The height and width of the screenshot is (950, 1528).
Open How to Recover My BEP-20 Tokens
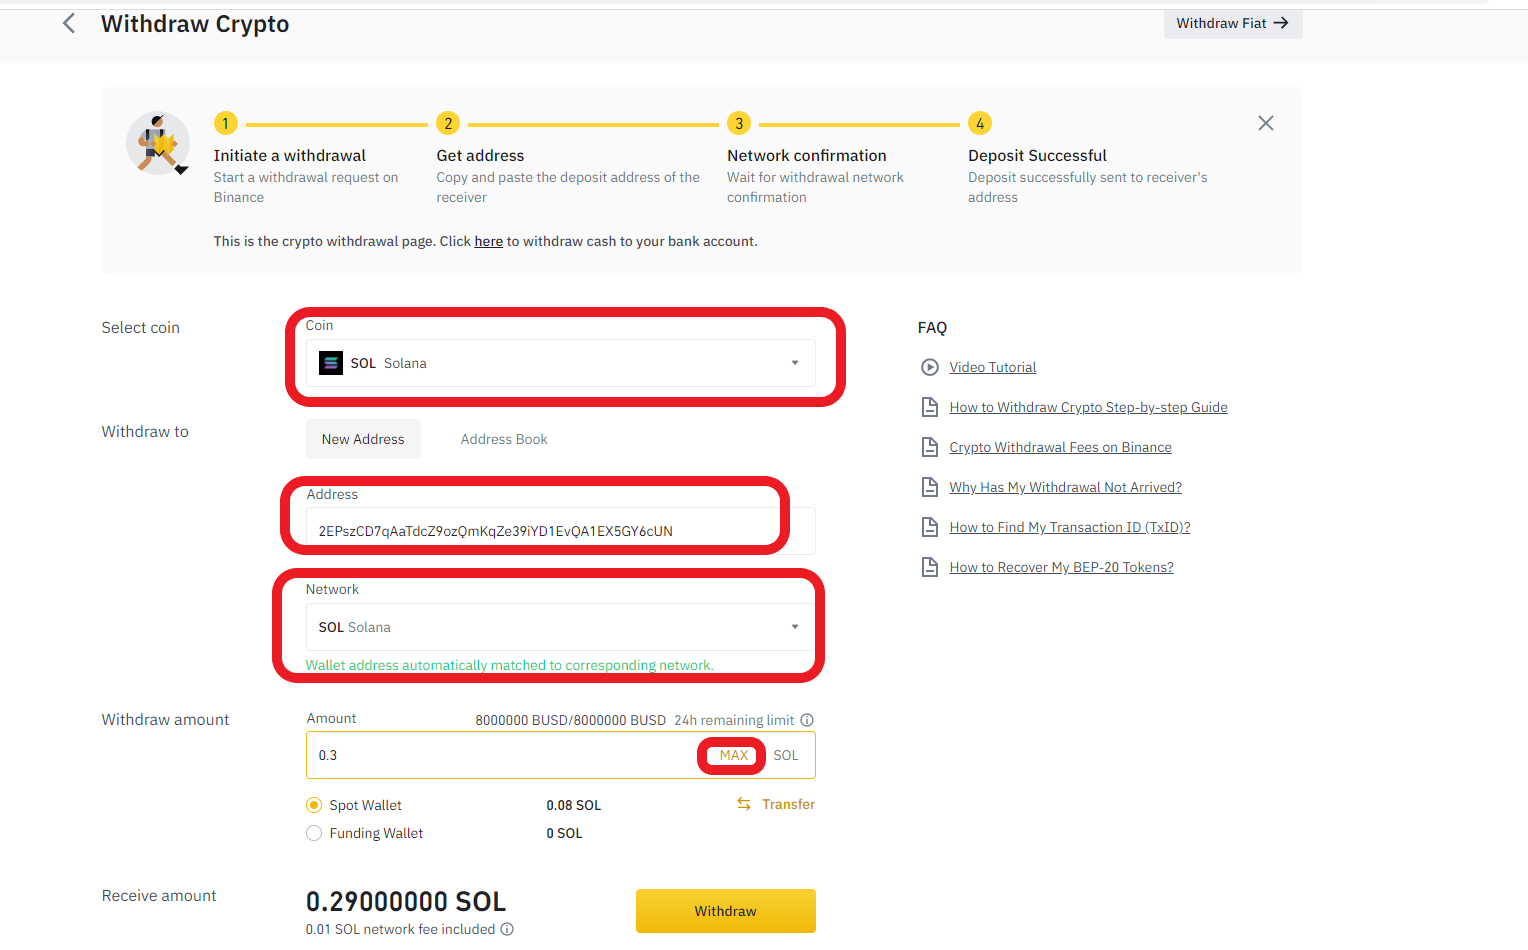tap(1061, 567)
